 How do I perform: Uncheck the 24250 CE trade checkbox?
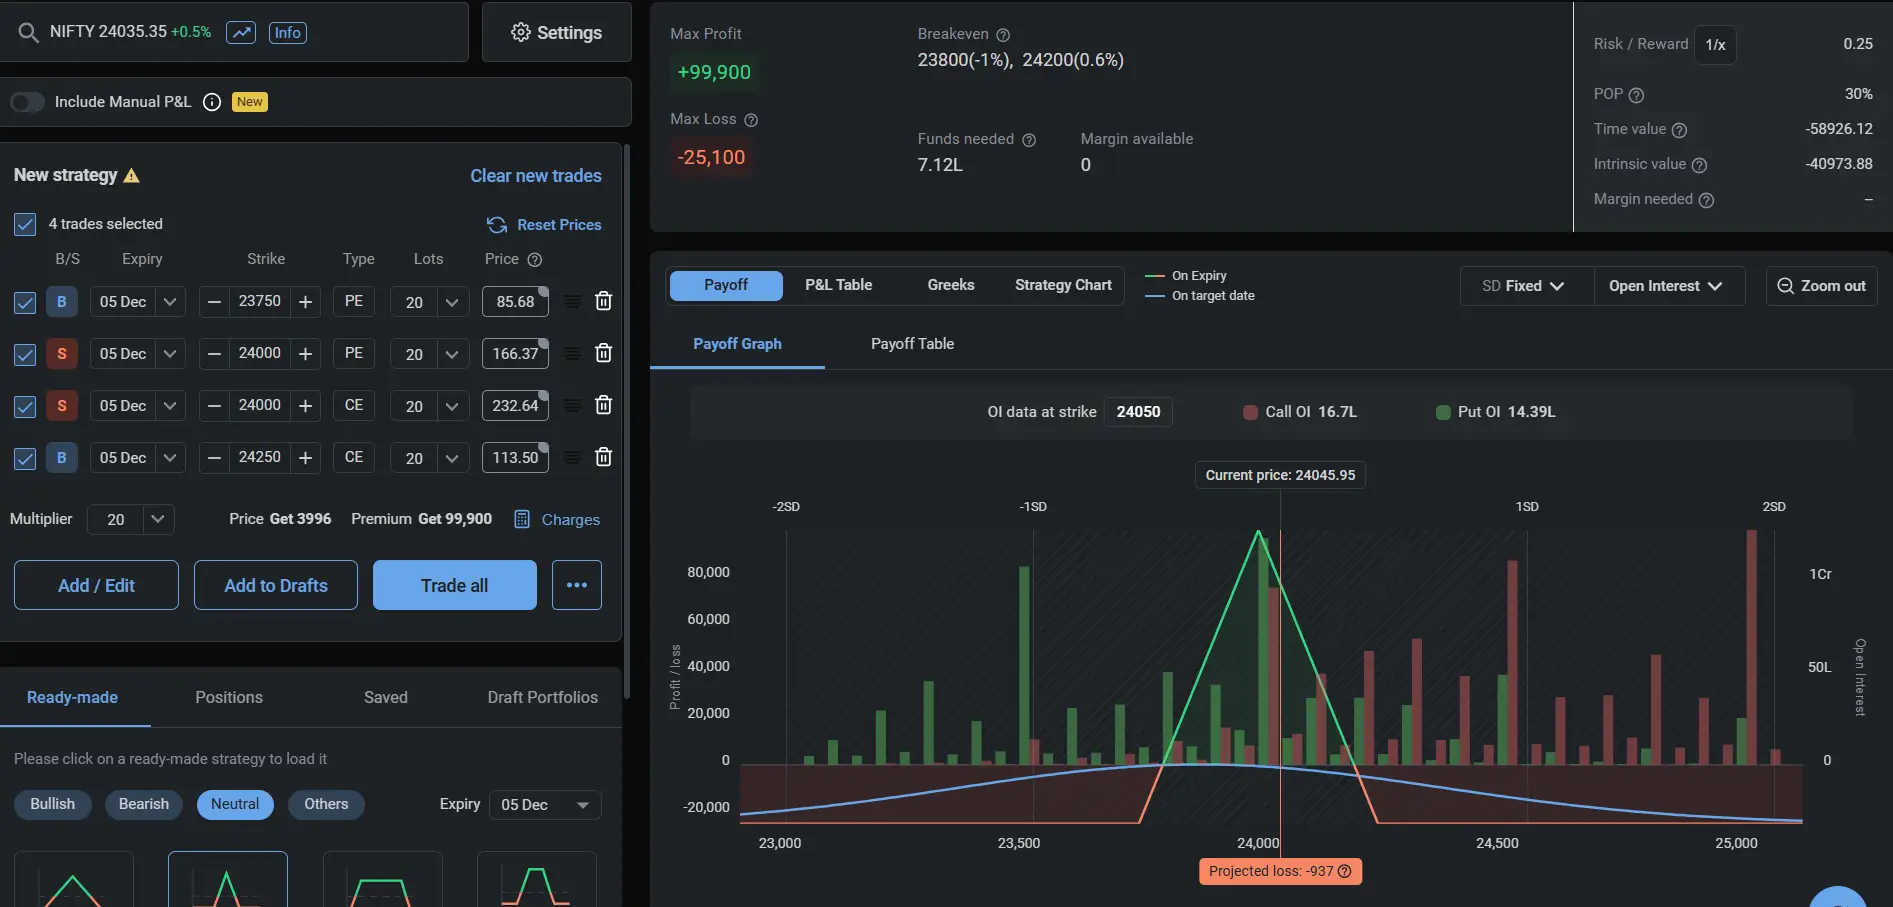25,458
